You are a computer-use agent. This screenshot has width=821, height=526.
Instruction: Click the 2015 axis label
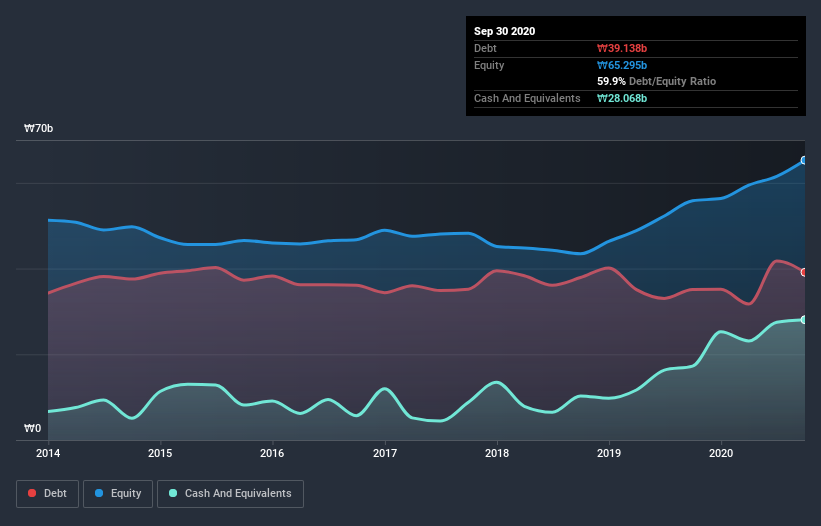pyautogui.click(x=160, y=453)
